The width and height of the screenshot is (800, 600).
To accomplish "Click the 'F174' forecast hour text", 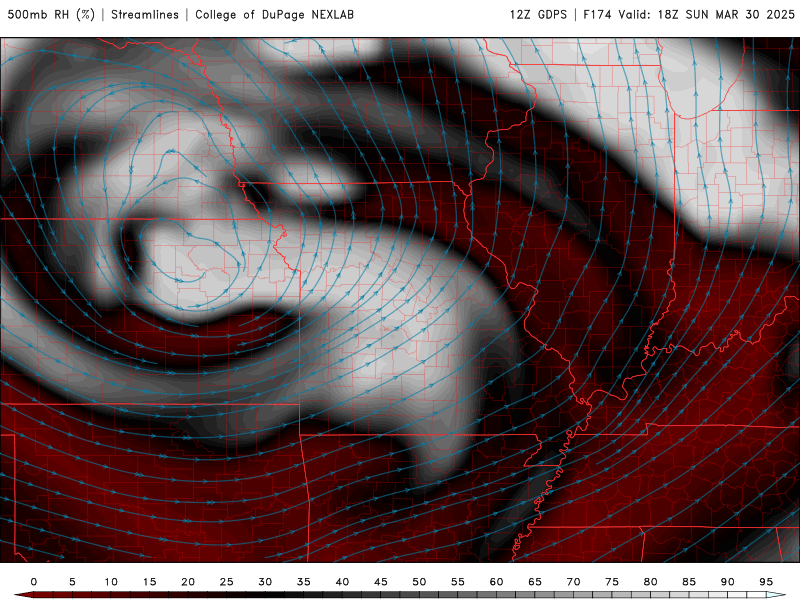I will point(597,14).
